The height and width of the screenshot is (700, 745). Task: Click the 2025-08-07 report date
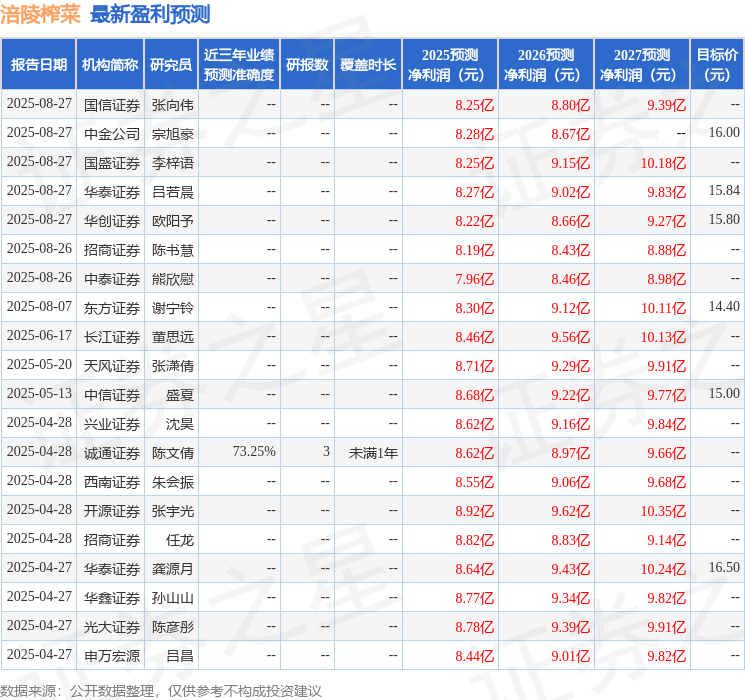click(39, 306)
